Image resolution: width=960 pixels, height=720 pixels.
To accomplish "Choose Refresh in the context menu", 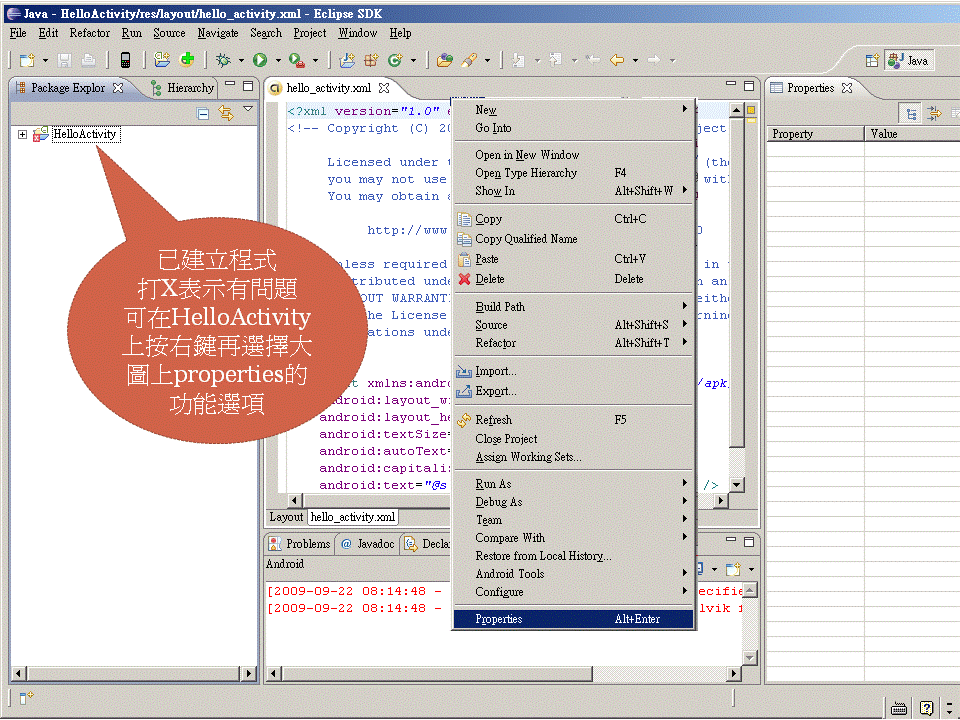I will click(x=574, y=420).
